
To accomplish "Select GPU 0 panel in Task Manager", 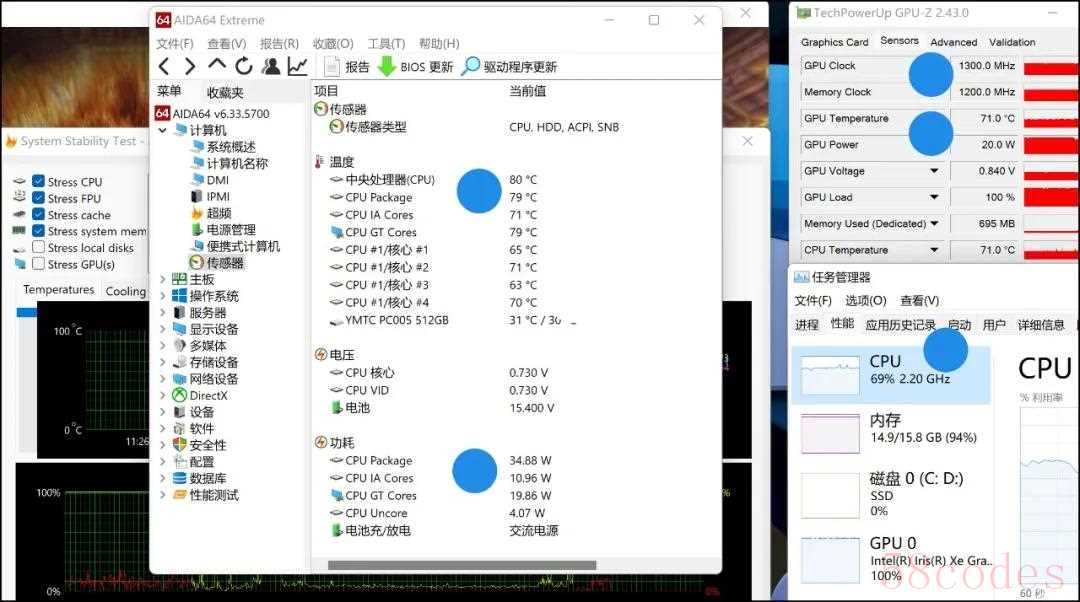I will point(891,559).
